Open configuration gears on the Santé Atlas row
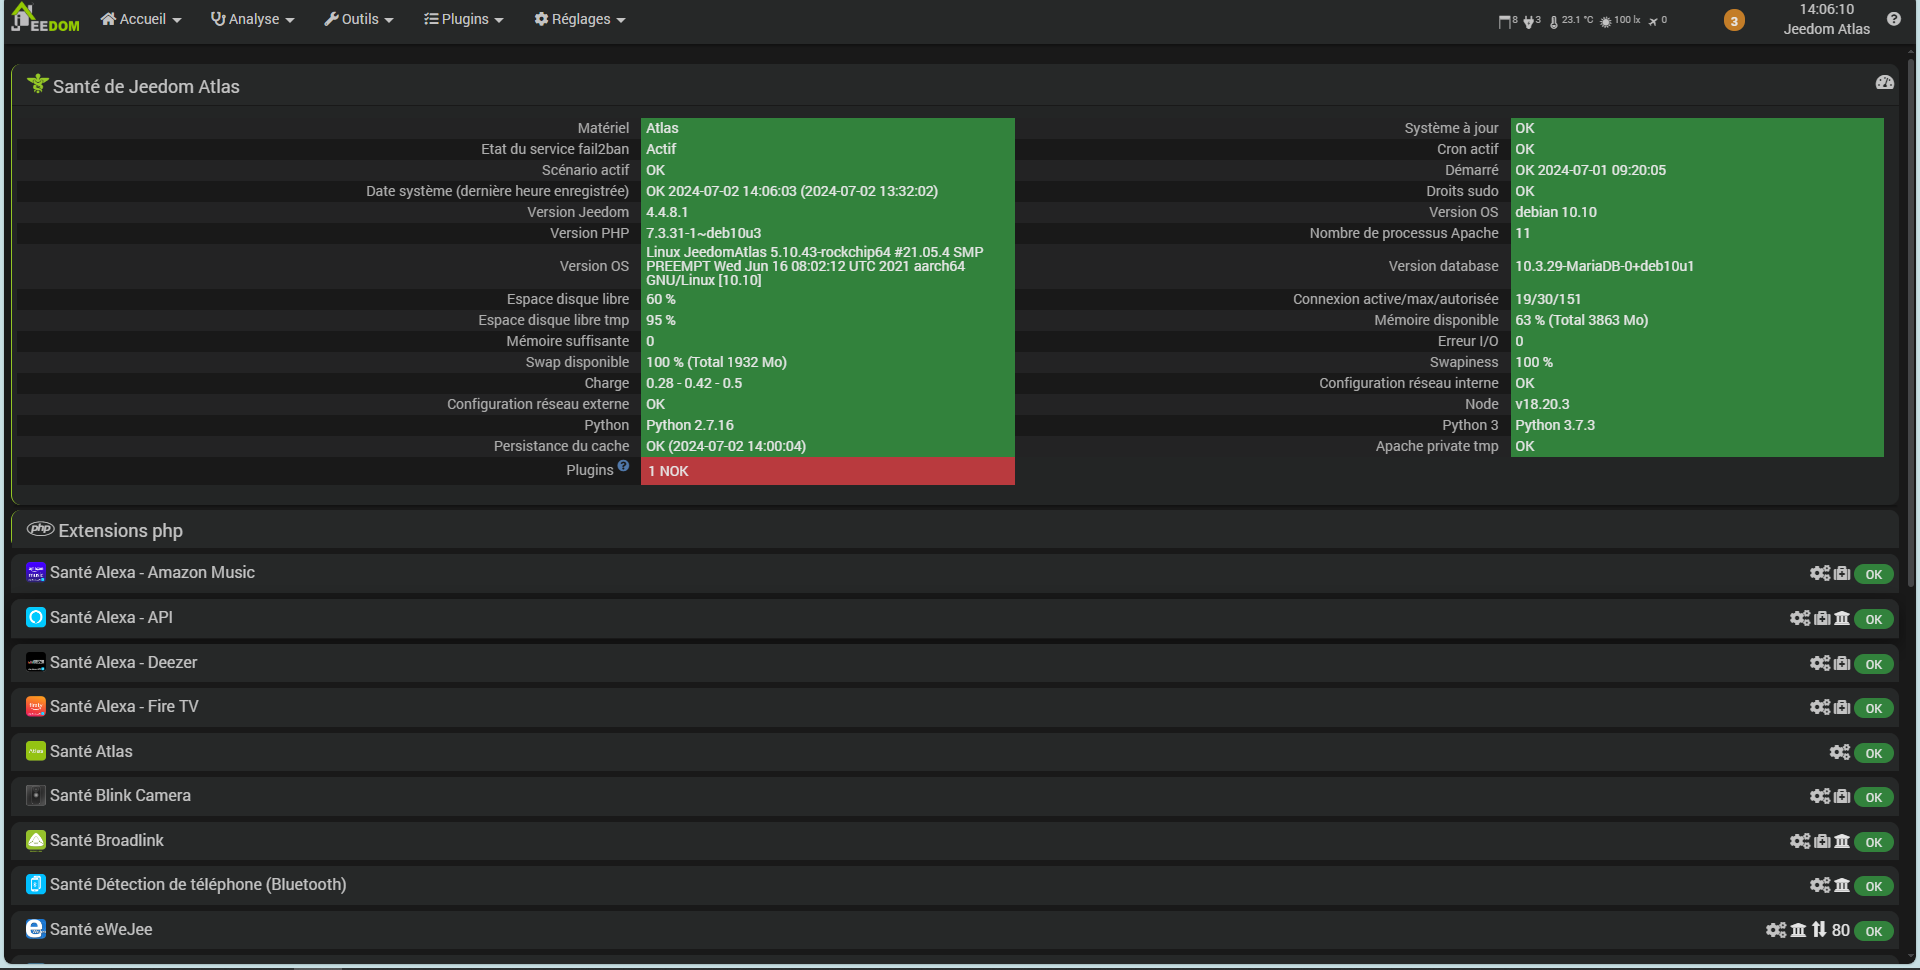Screen dimensions: 1920x970 coord(1840,752)
